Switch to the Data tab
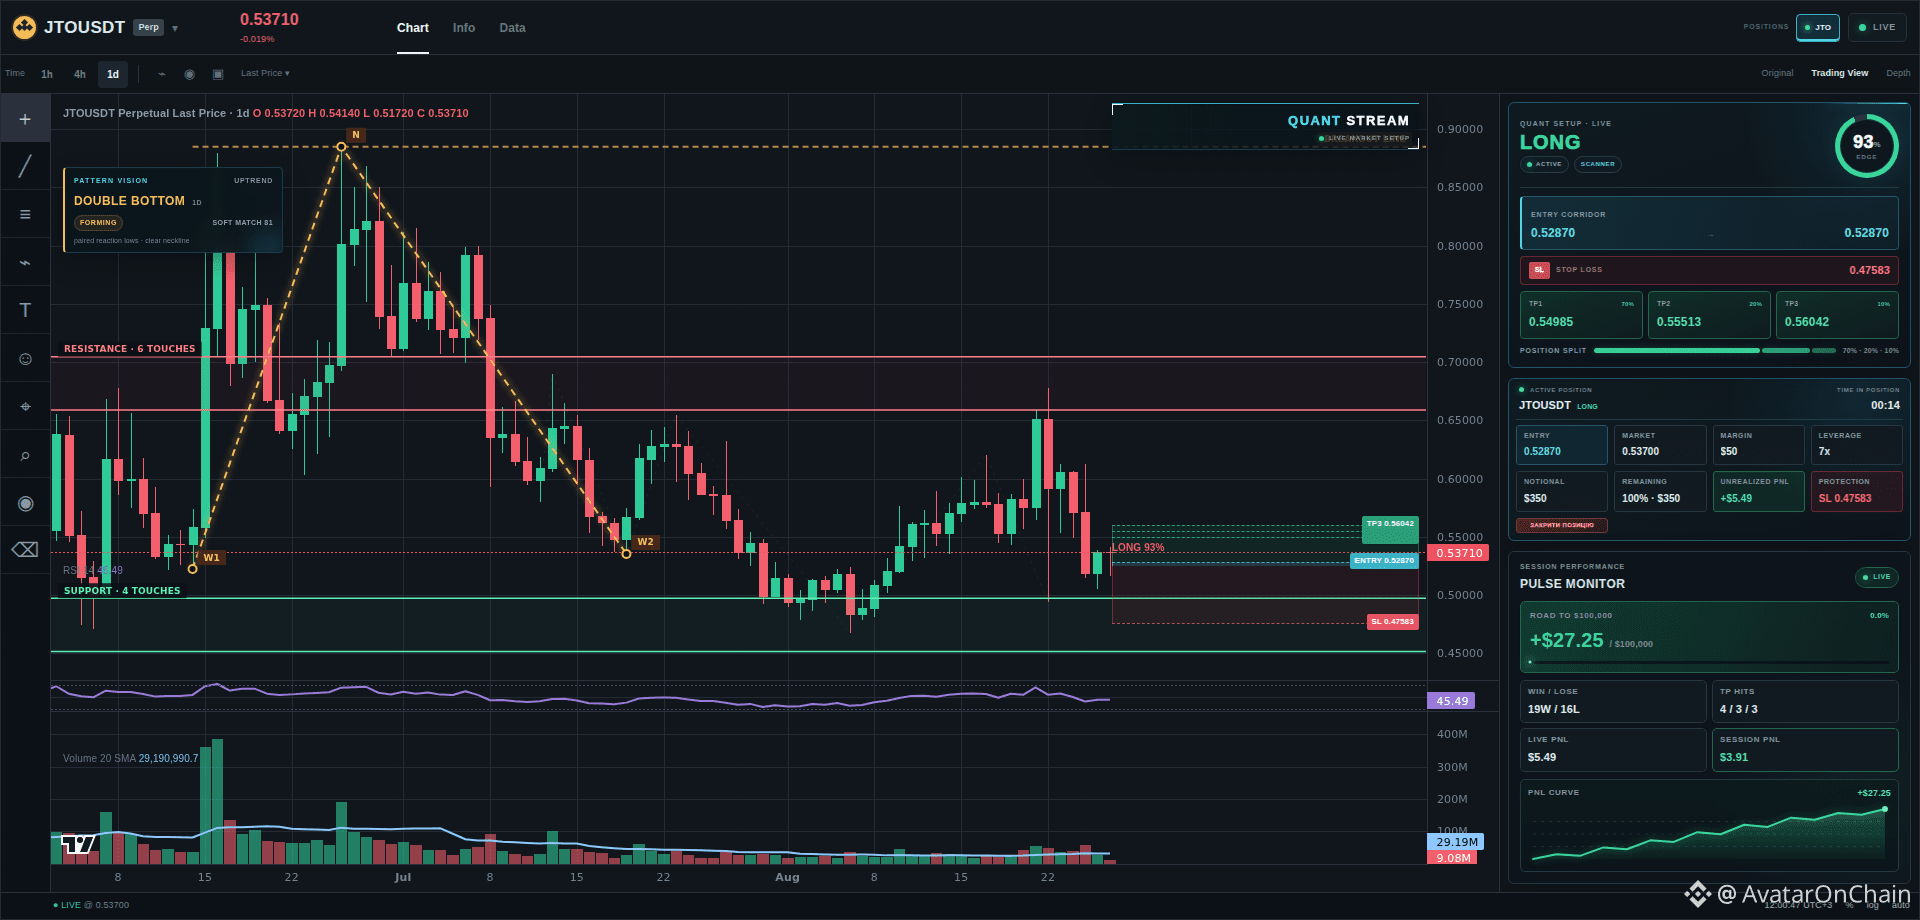The height and width of the screenshot is (920, 1920). click(x=512, y=28)
